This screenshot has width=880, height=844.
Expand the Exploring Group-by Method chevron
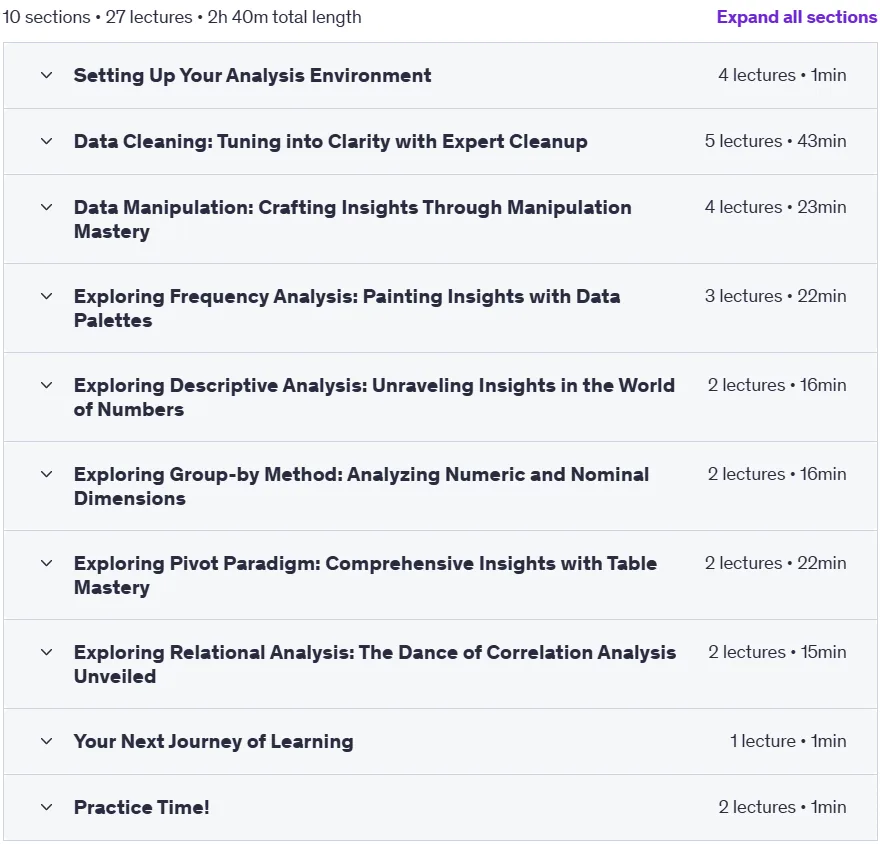tap(47, 474)
